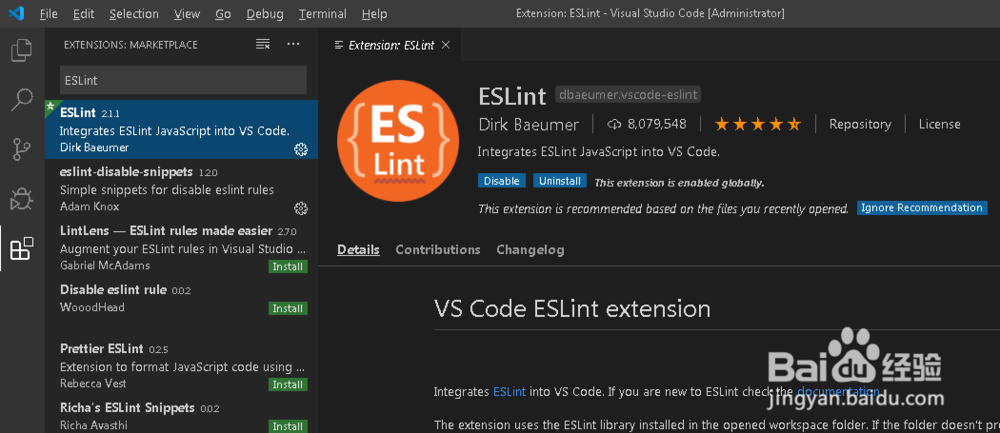
Task: Click the VS Code logo icon
Action: coord(17,13)
